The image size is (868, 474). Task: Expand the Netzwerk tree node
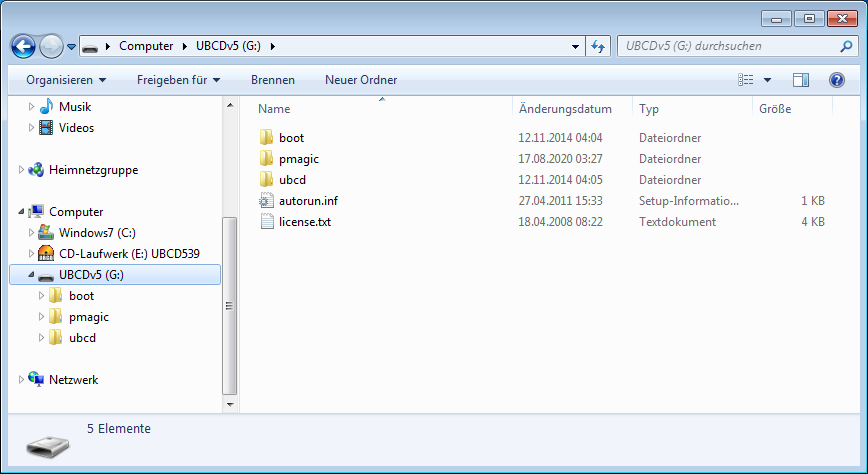[x=22, y=380]
